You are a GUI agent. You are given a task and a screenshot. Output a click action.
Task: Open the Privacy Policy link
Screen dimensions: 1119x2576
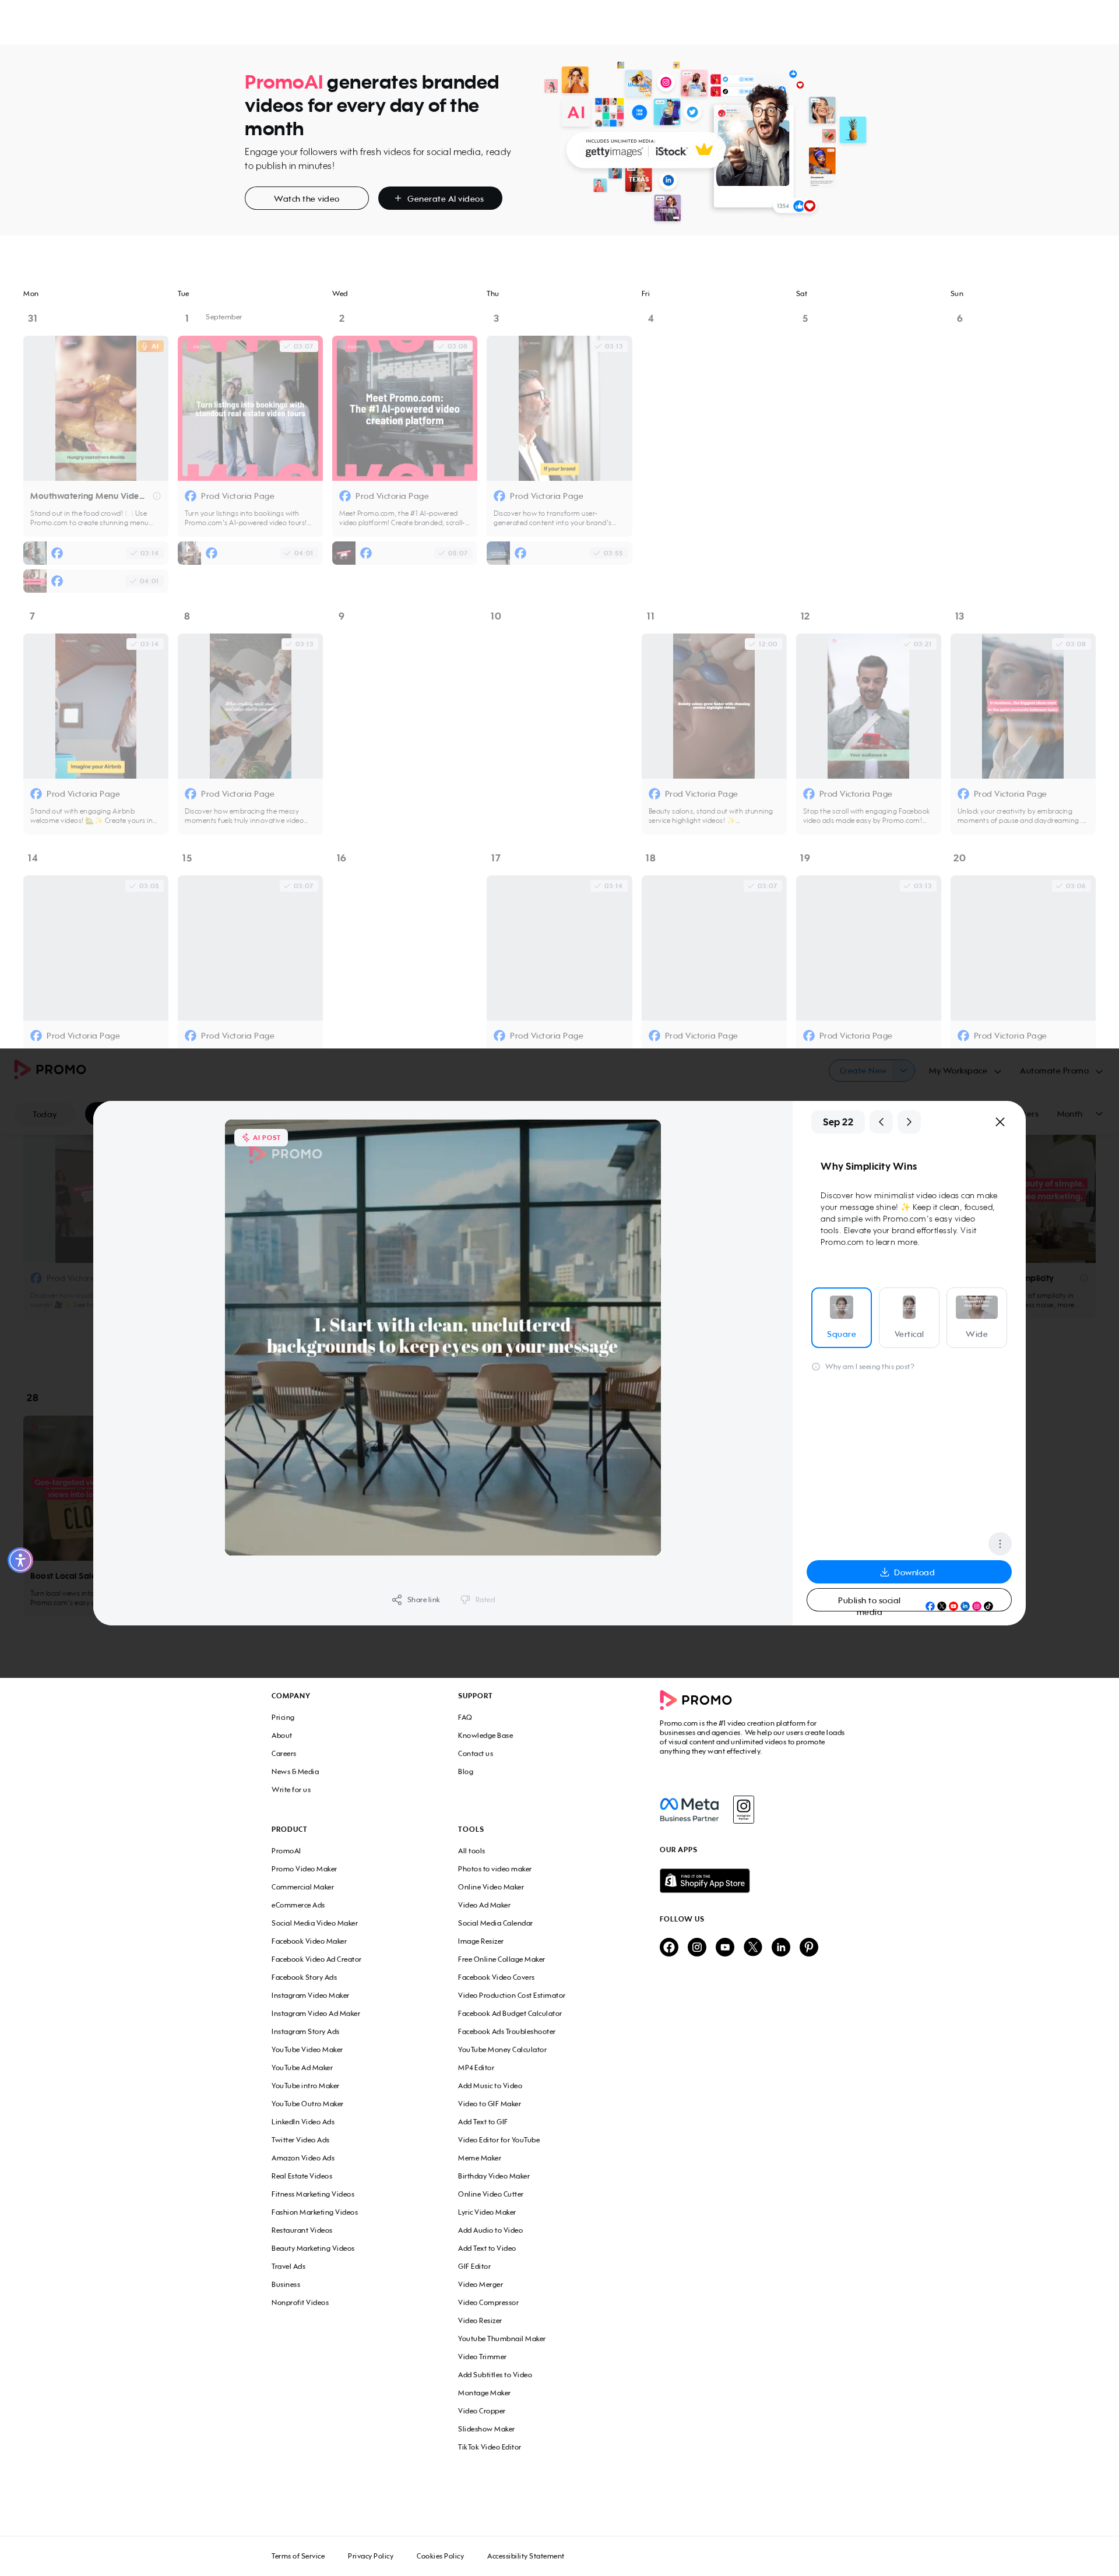tap(370, 2556)
